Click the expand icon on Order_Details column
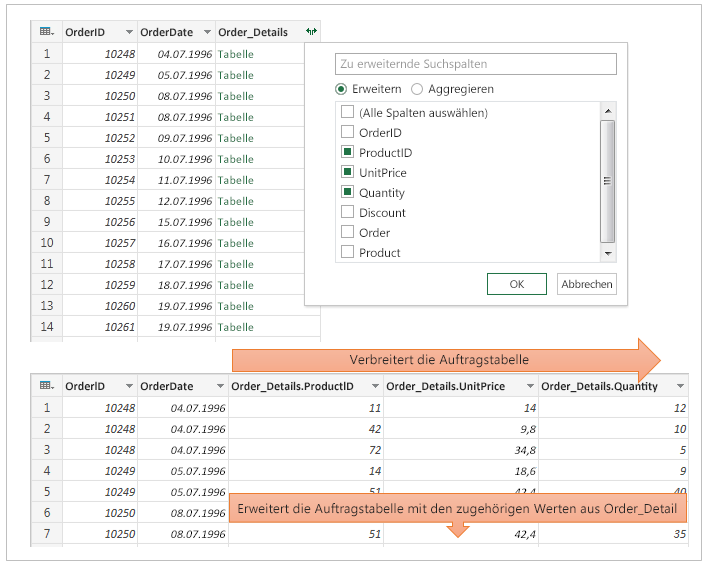 point(311,32)
